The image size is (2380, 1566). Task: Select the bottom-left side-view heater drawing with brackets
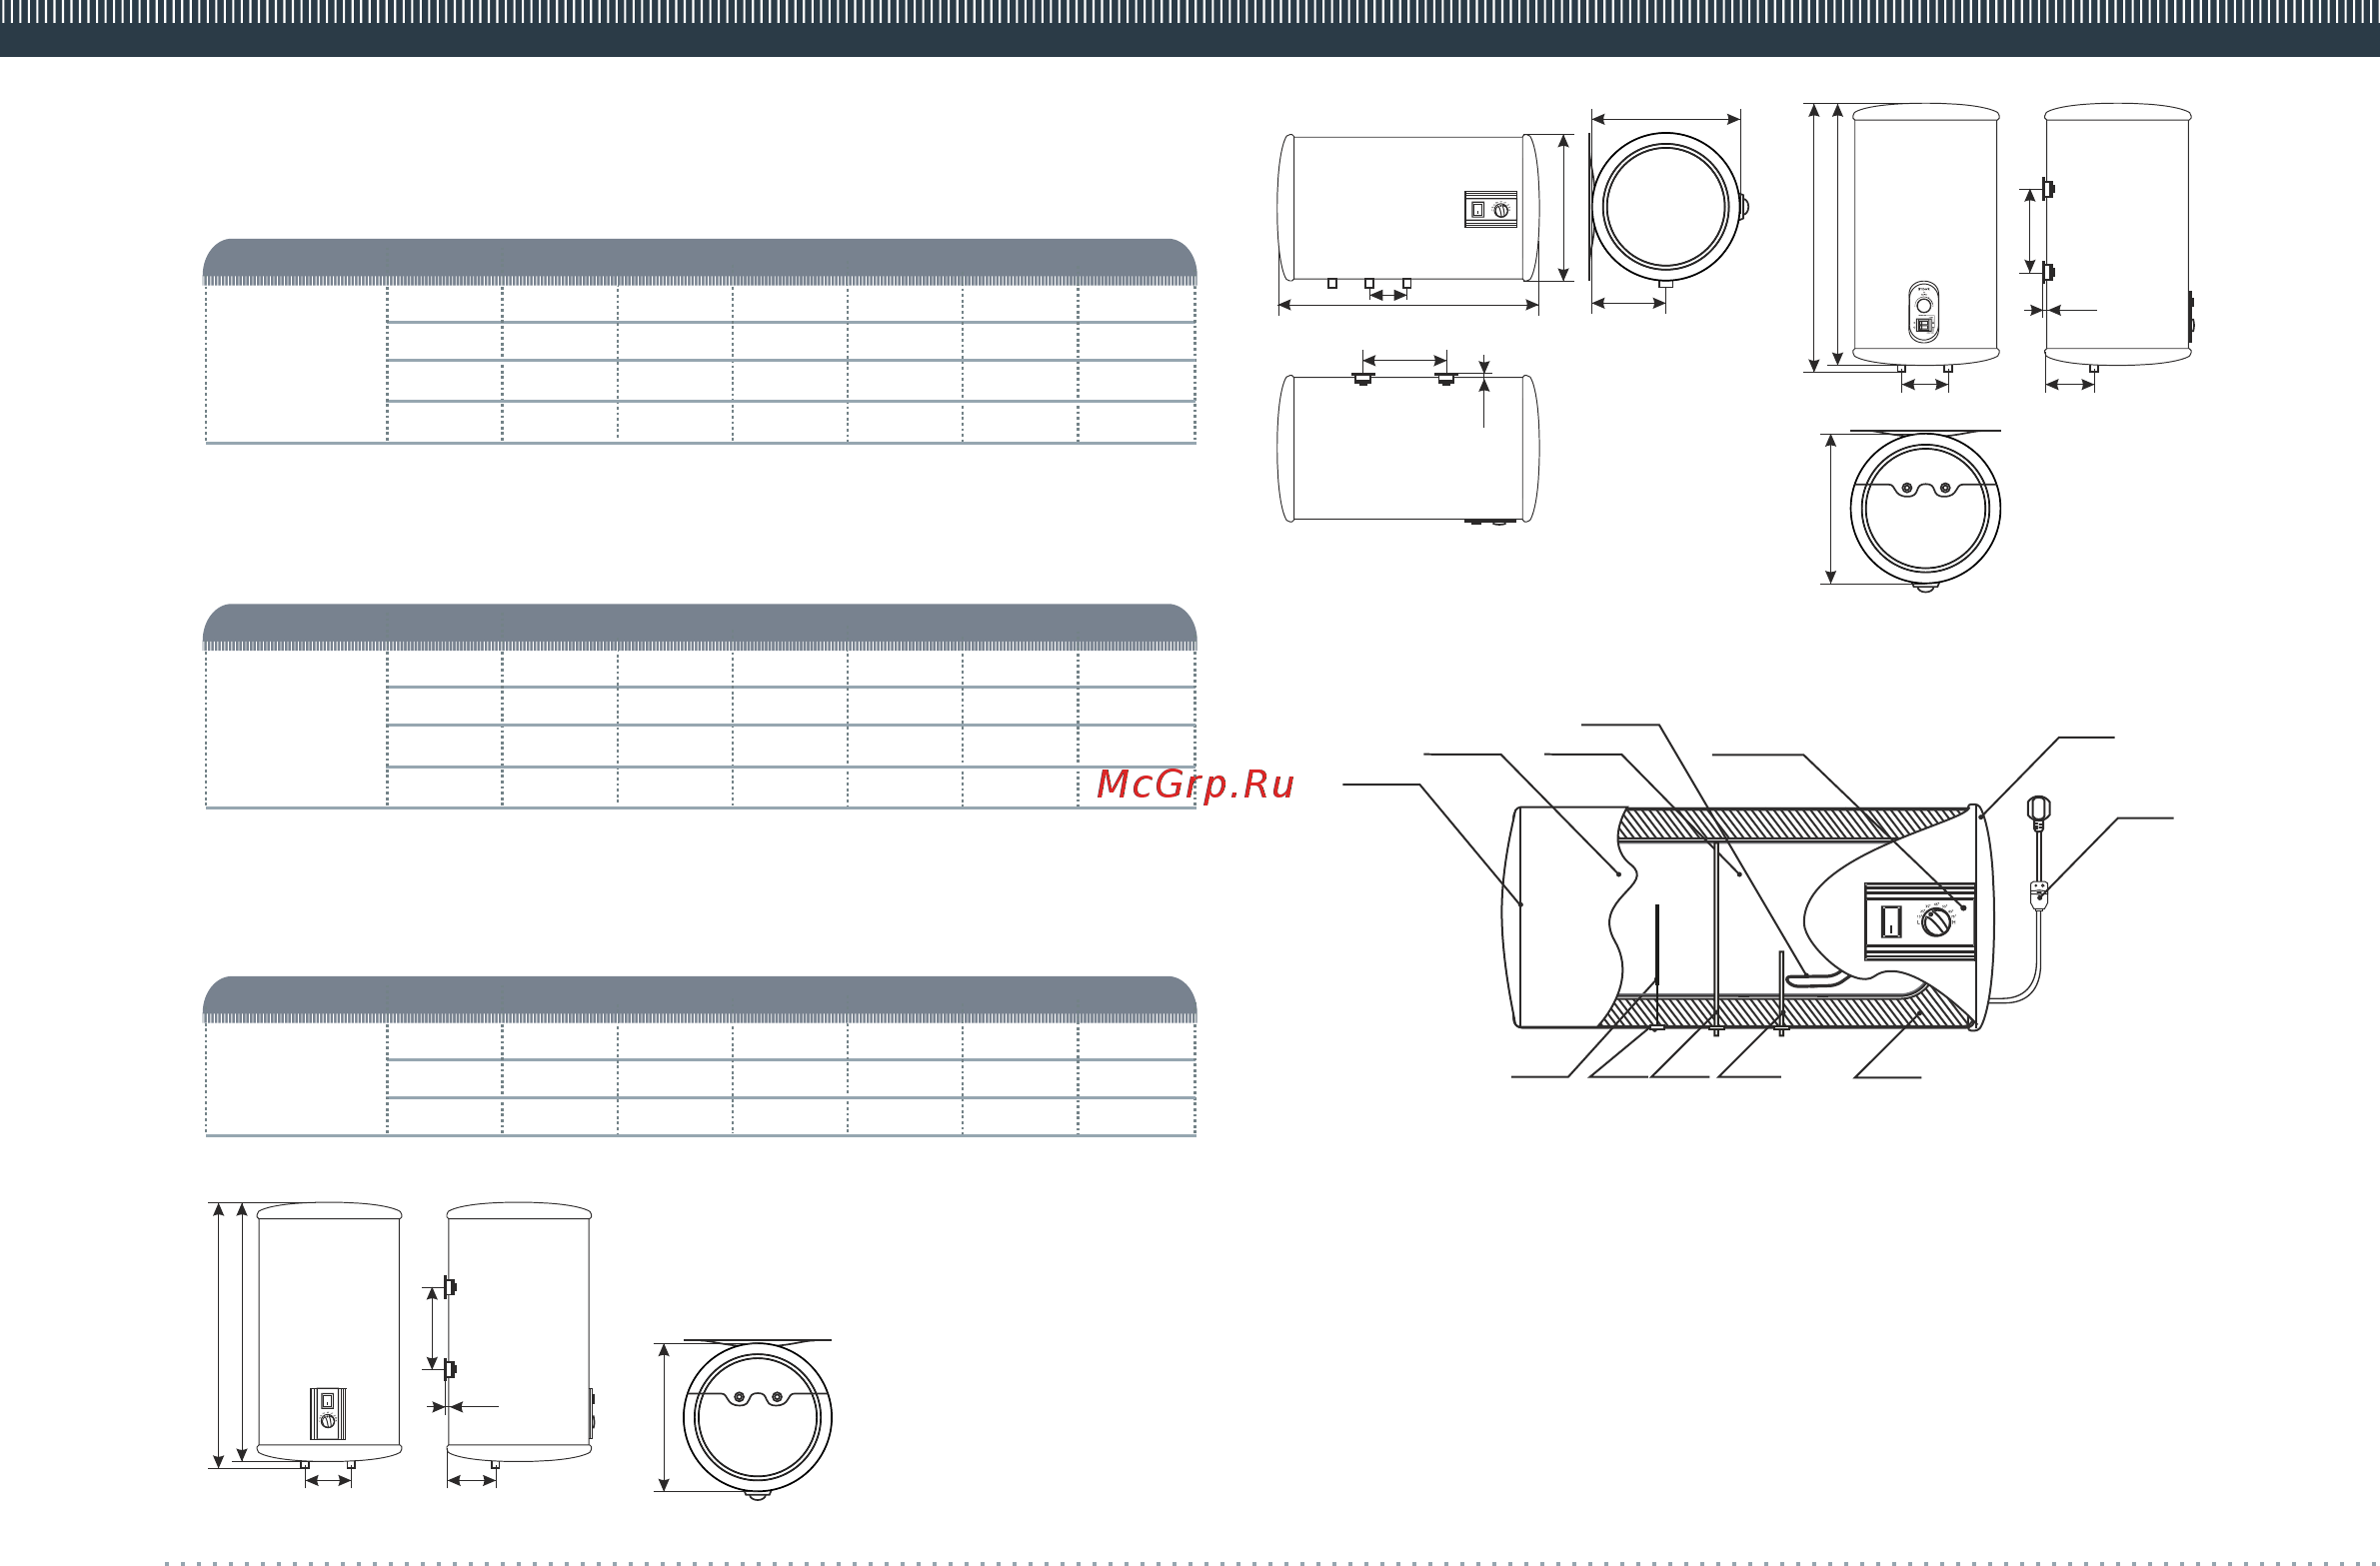coord(518,1335)
